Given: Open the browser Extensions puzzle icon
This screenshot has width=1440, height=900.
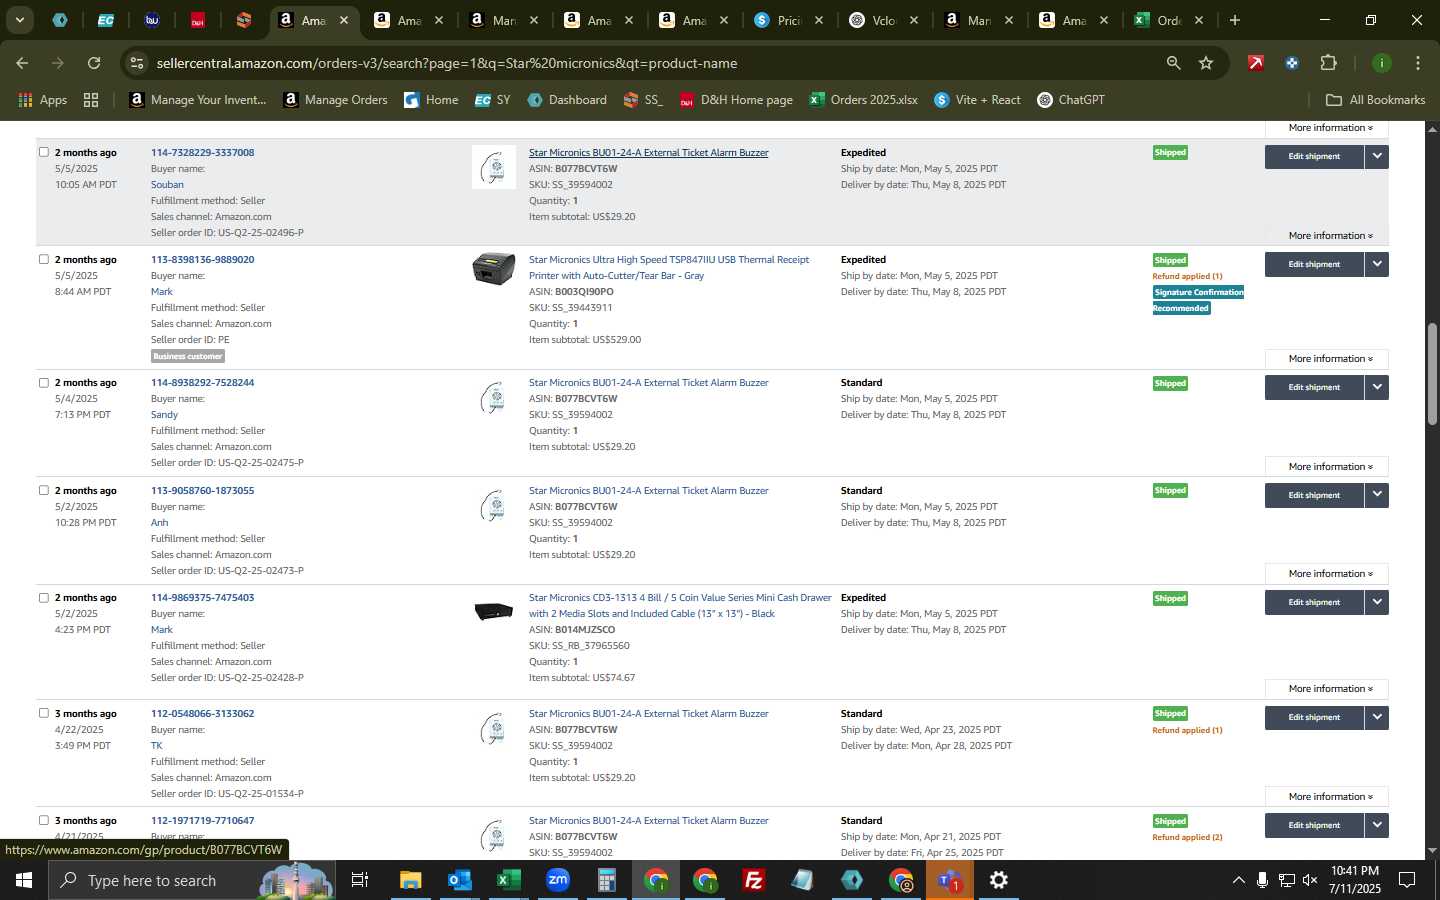Looking at the screenshot, I should 1328,63.
